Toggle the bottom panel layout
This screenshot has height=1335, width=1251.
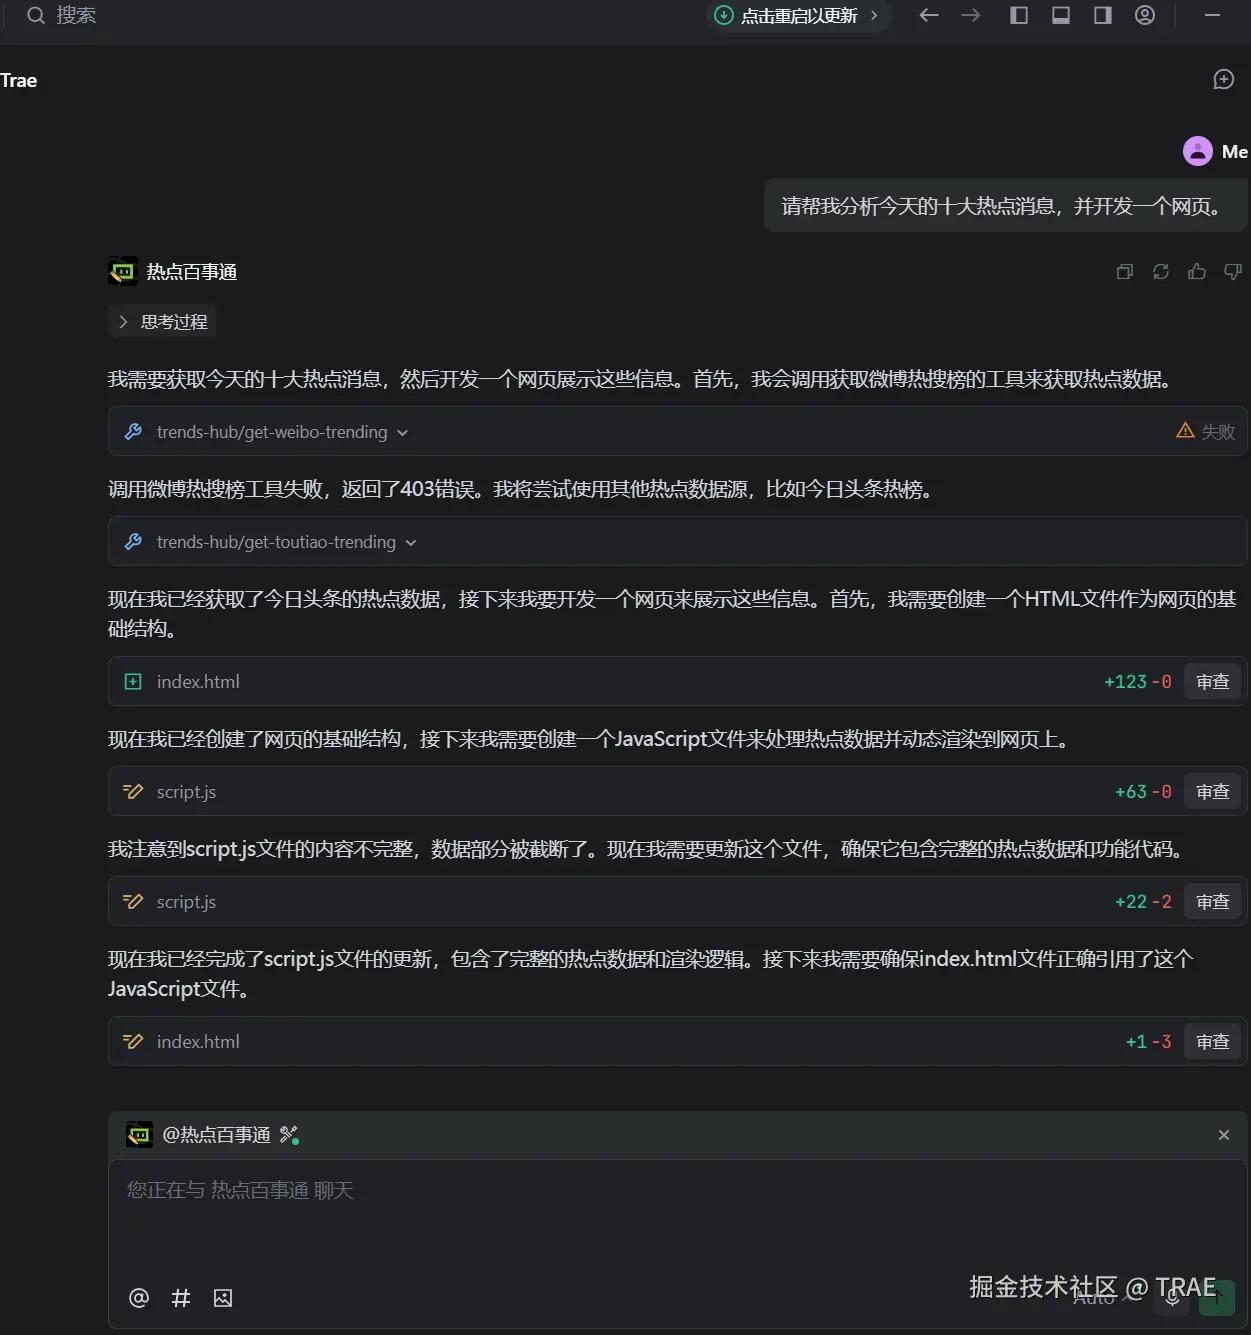tap(1061, 15)
